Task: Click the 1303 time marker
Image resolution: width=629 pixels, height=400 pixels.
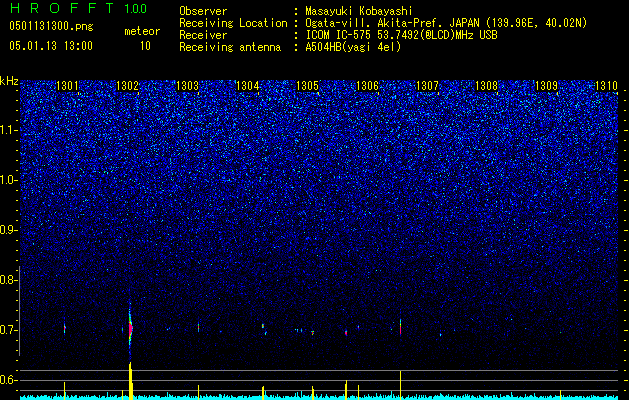Action: point(187,85)
